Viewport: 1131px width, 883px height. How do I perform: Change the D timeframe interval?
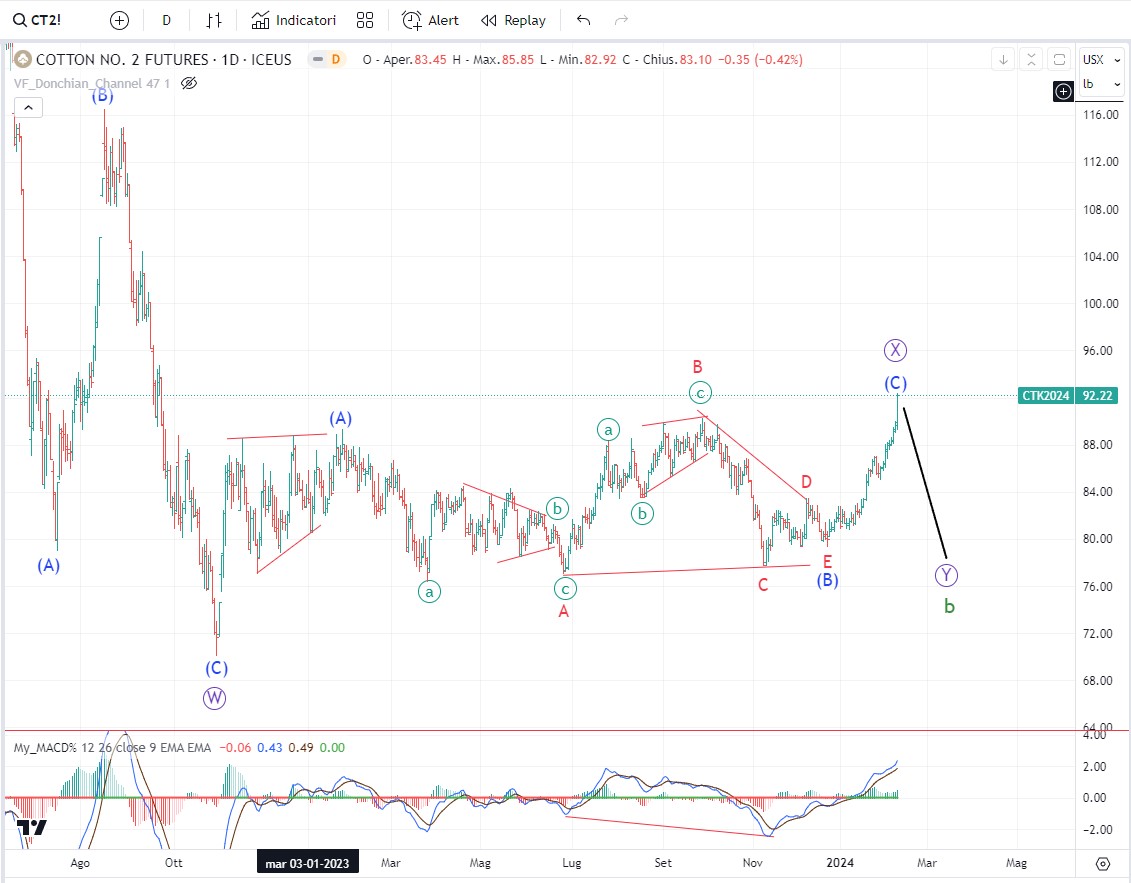[167, 20]
